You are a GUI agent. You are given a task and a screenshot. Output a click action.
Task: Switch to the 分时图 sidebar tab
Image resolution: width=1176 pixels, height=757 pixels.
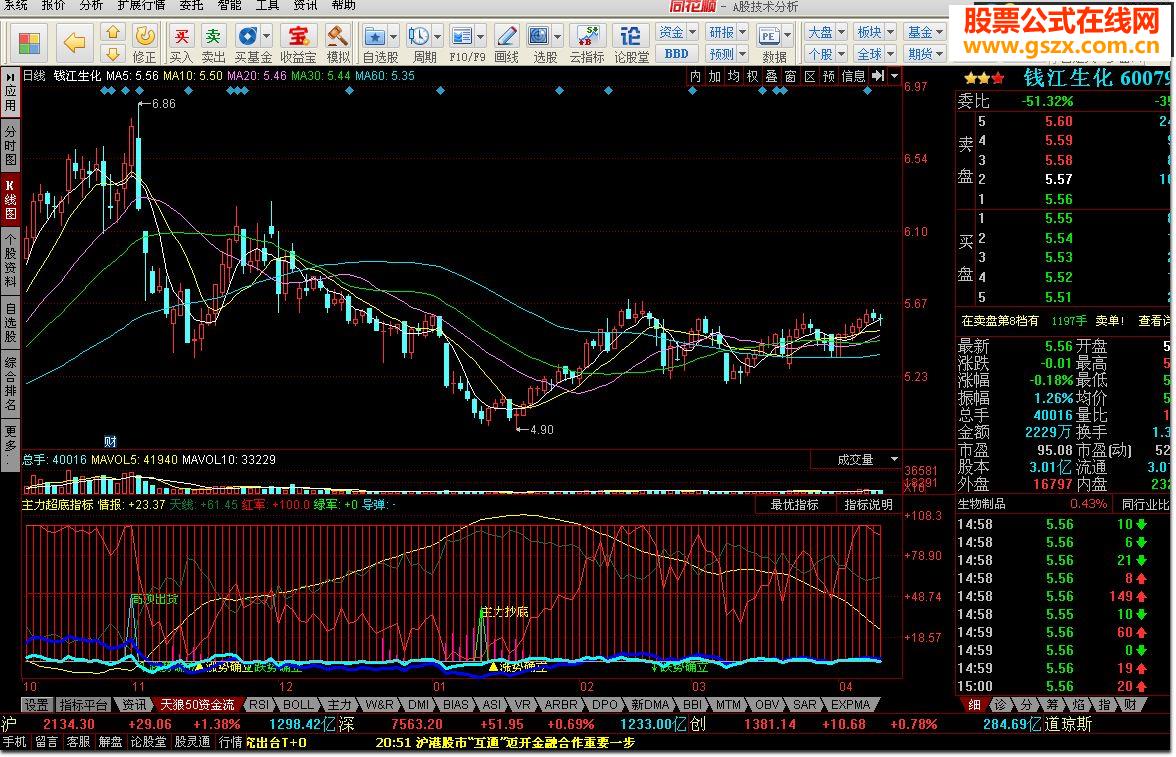pos(10,145)
